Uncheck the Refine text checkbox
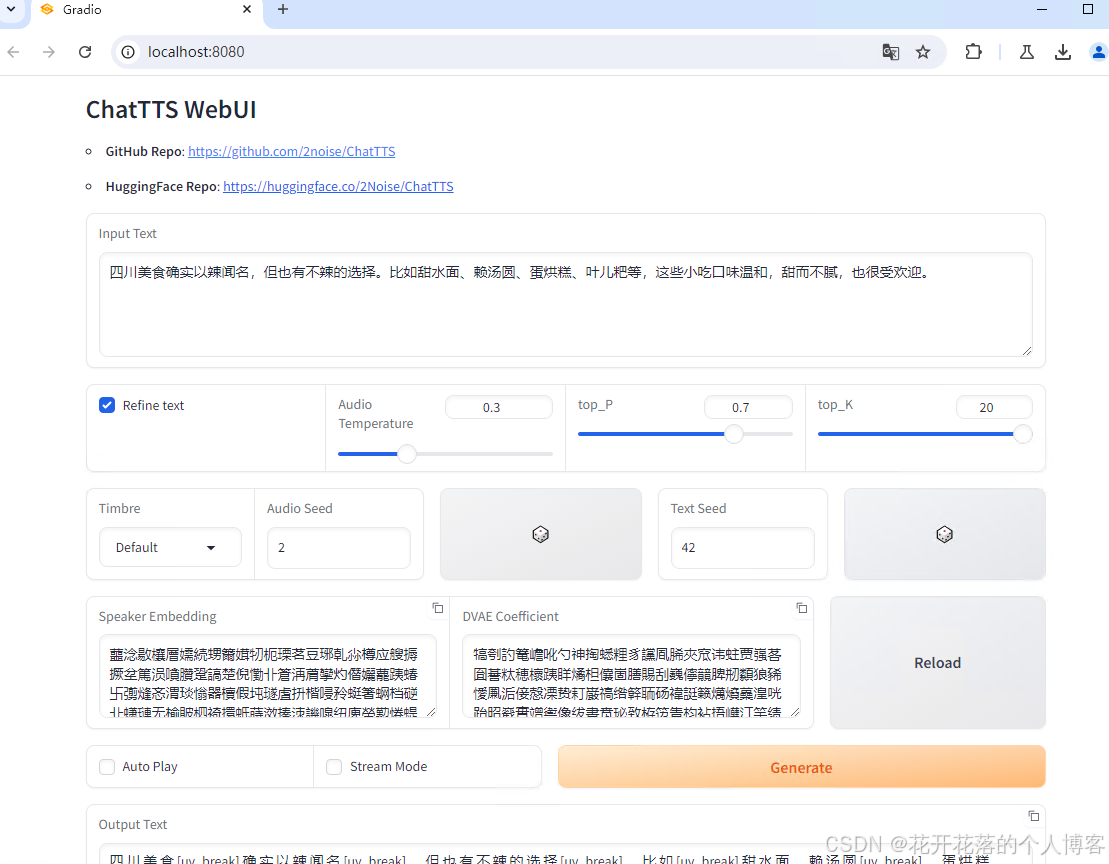 point(107,405)
